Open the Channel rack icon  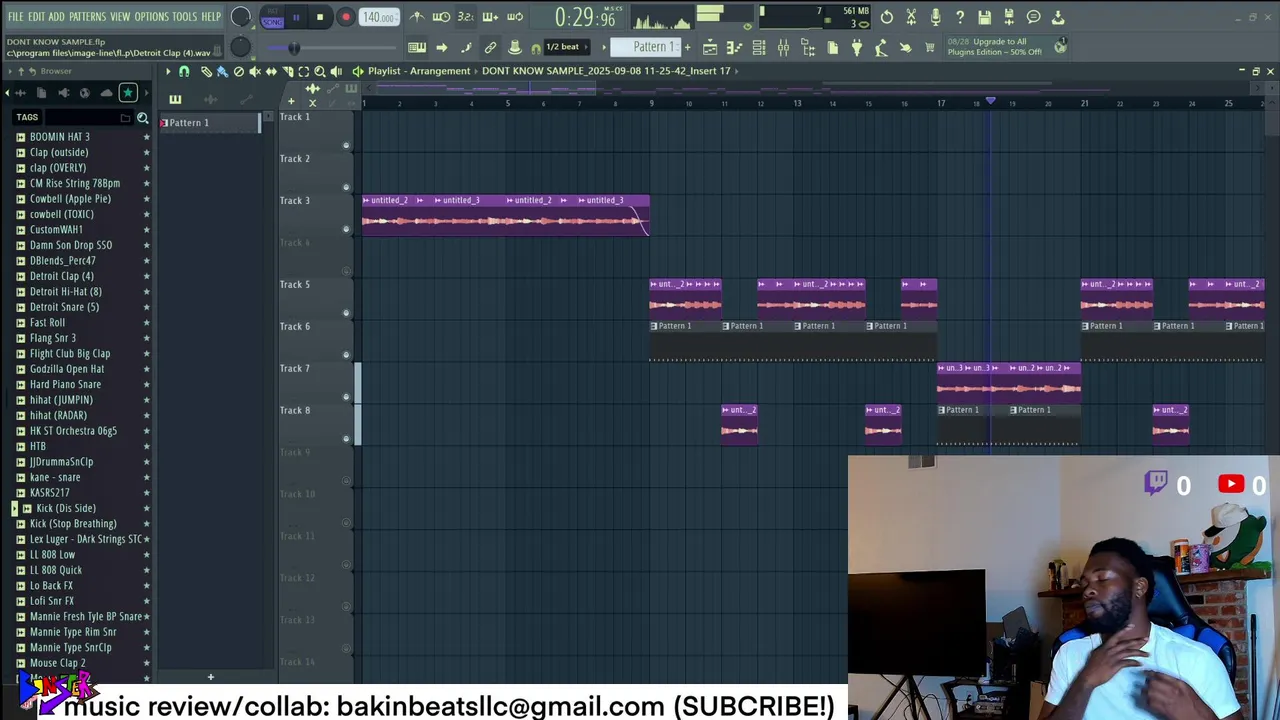(759, 47)
